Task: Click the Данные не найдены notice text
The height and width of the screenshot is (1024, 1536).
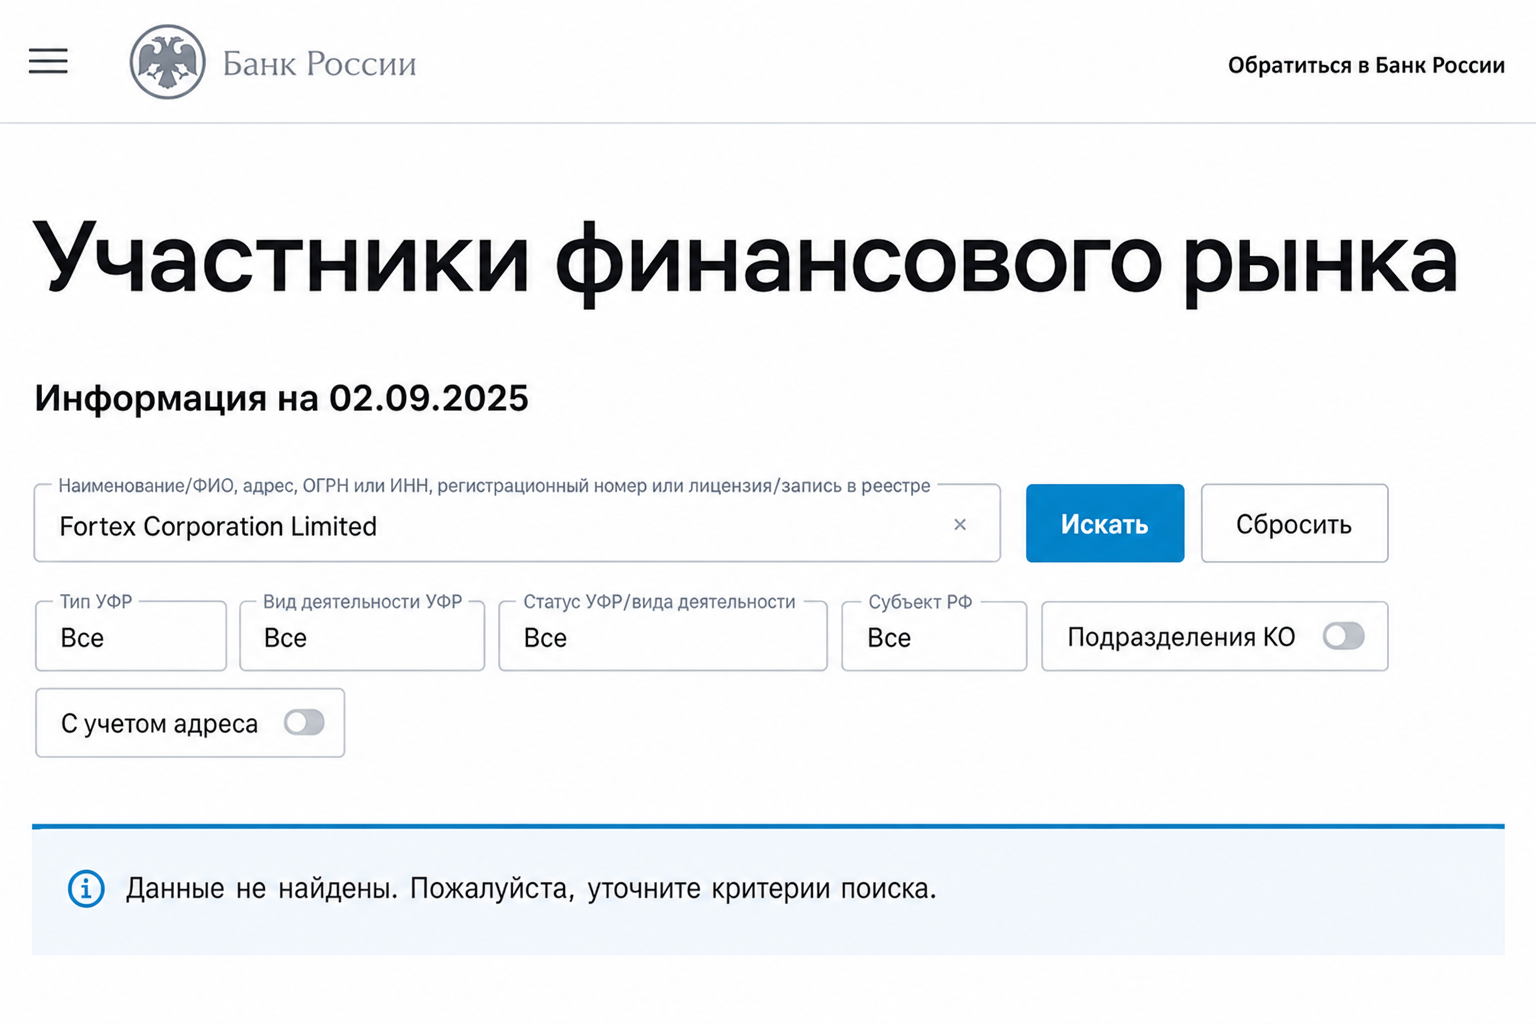Action: (x=531, y=888)
